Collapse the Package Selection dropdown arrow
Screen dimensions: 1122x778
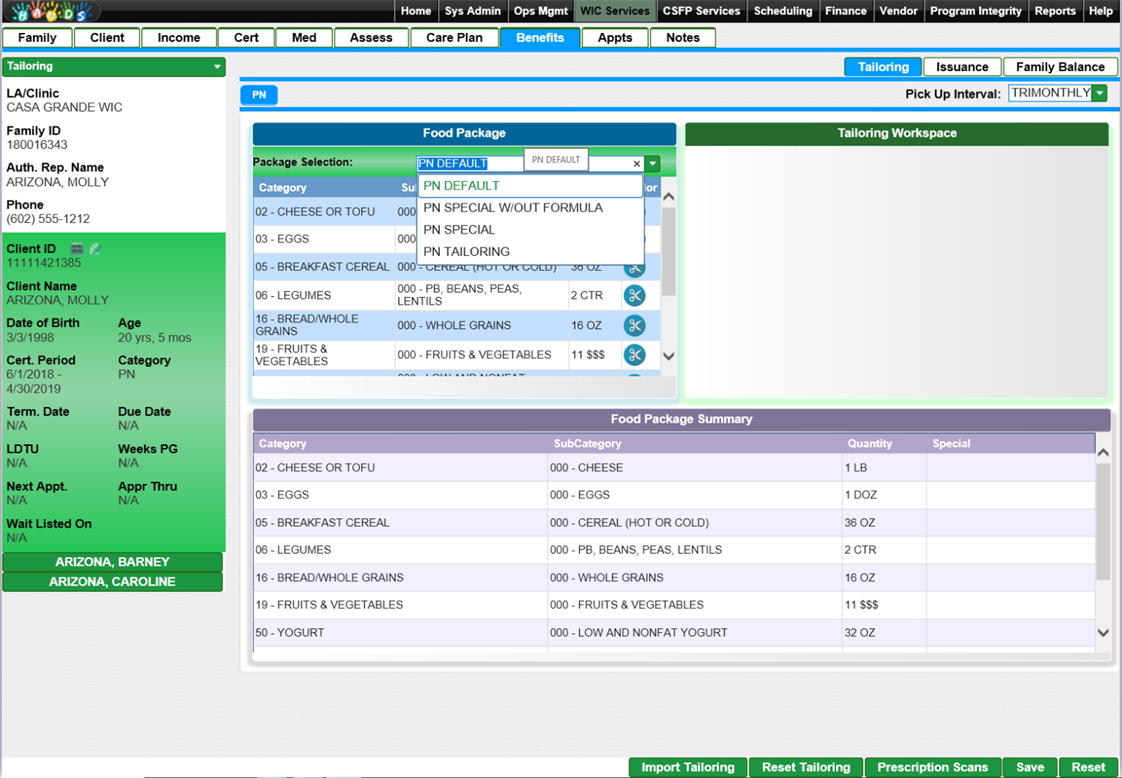click(x=653, y=164)
